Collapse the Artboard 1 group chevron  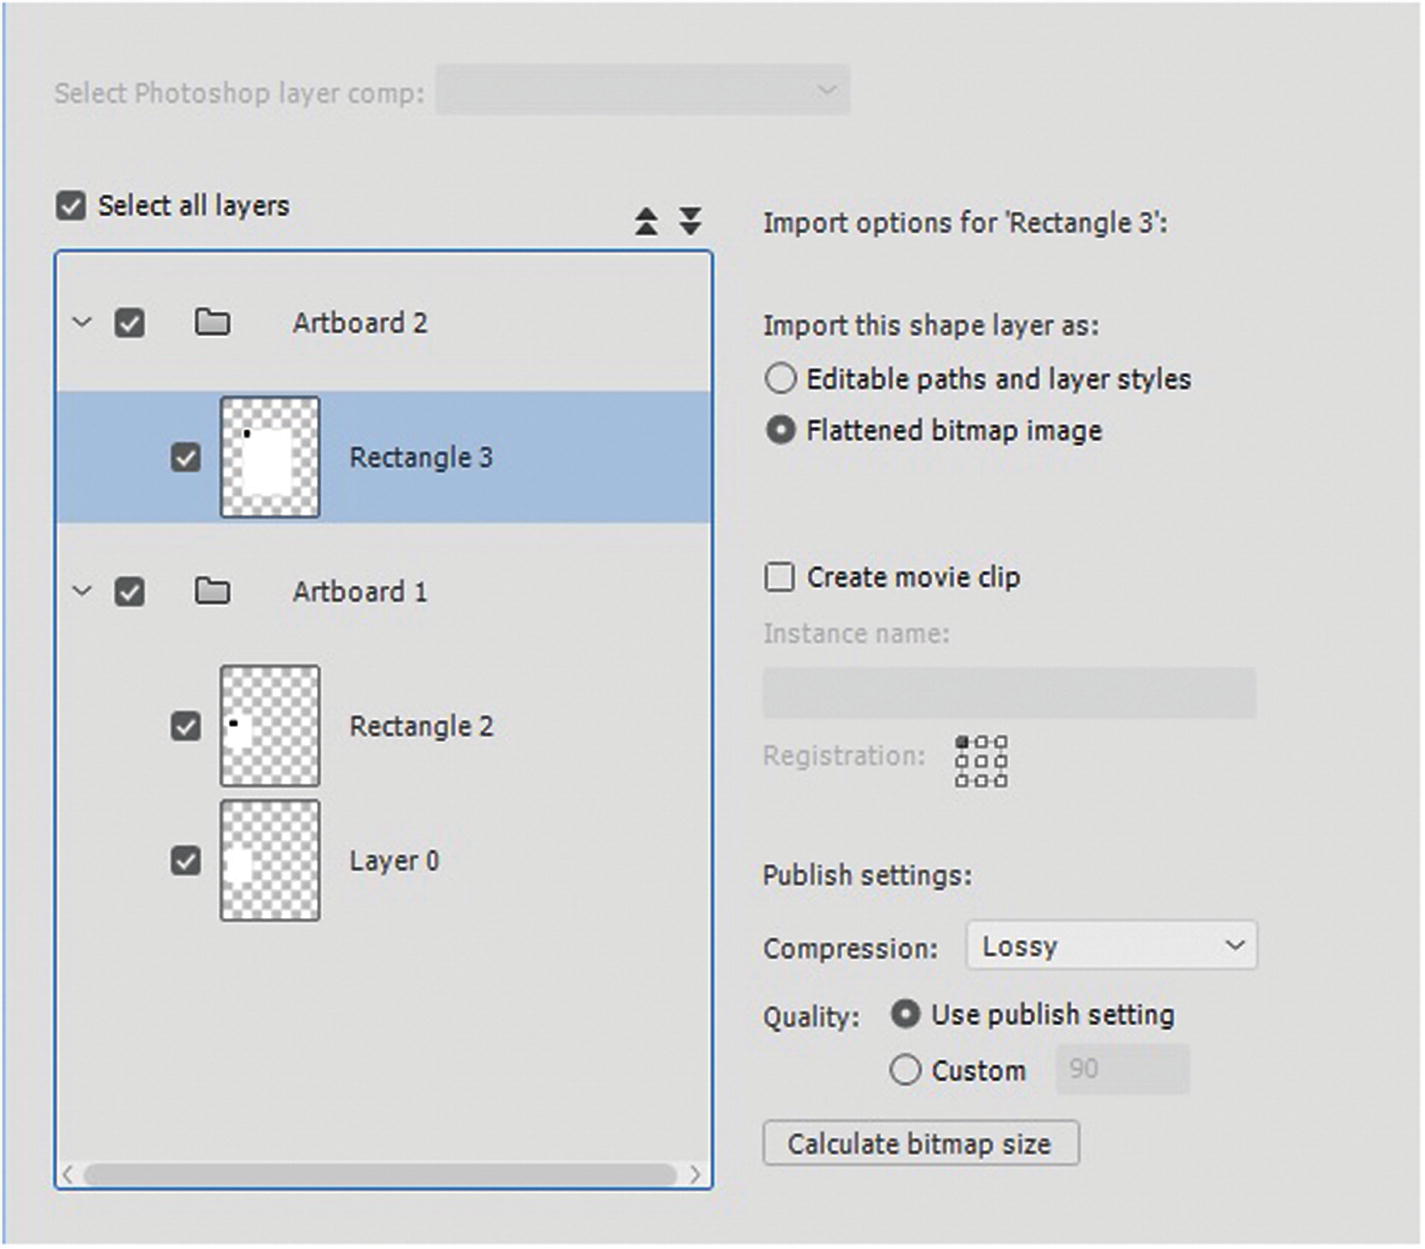click(x=82, y=592)
